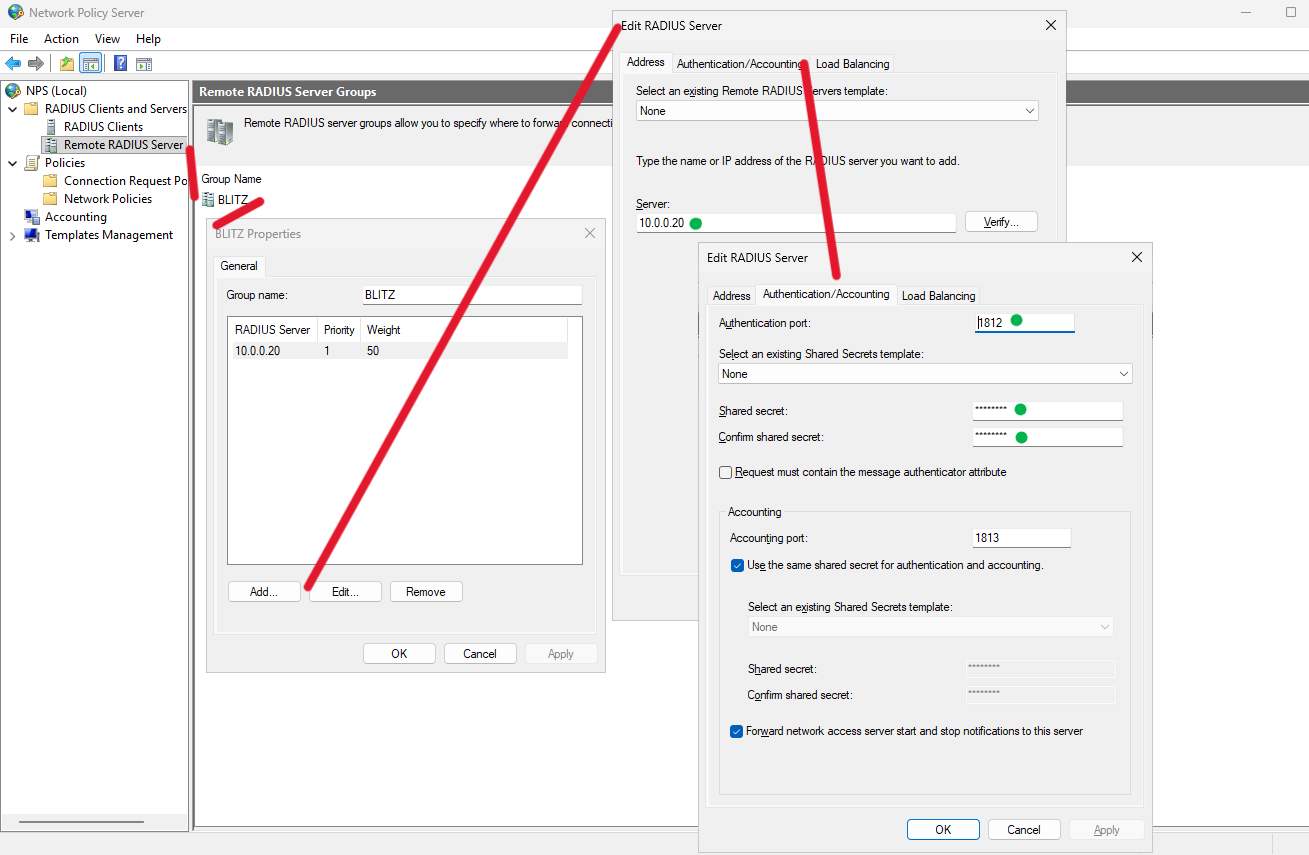This screenshot has width=1309, height=855.
Task: Click the Accounting port field showing 1813
Action: (x=1022, y=538)
